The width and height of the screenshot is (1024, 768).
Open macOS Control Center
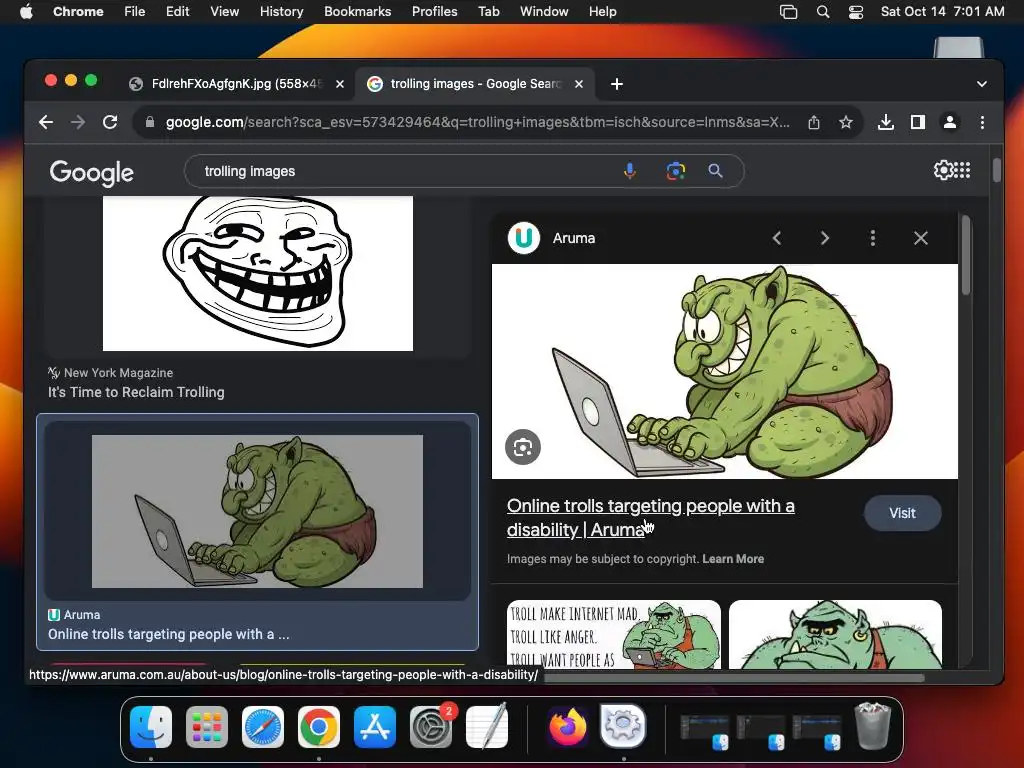pos(856,12)
